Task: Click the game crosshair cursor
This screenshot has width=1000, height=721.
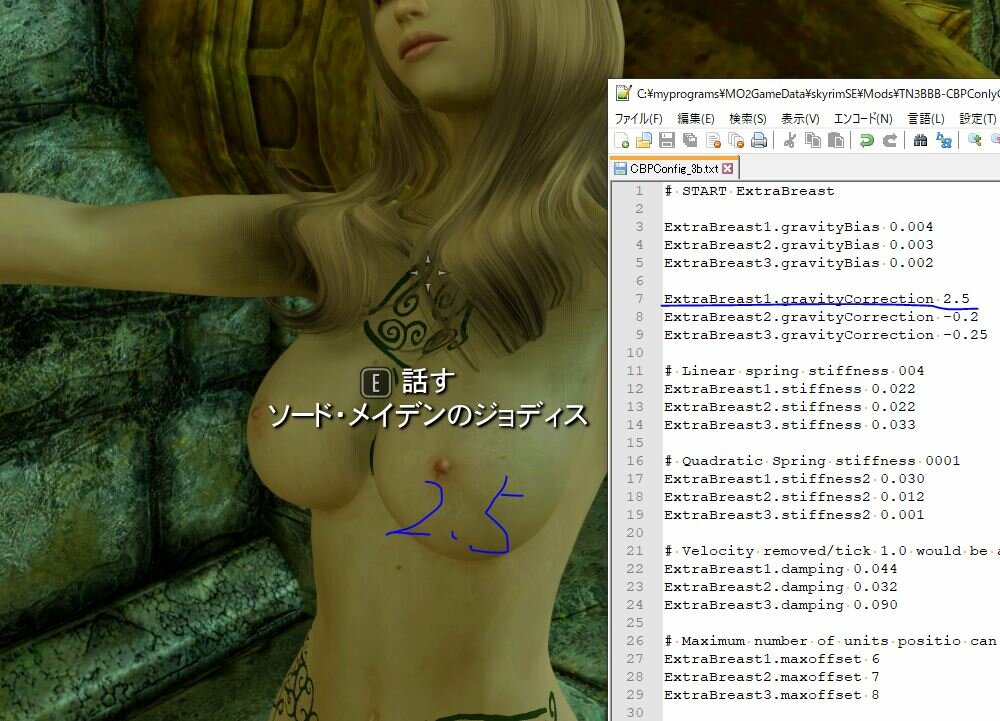Action: click(428, 273)
